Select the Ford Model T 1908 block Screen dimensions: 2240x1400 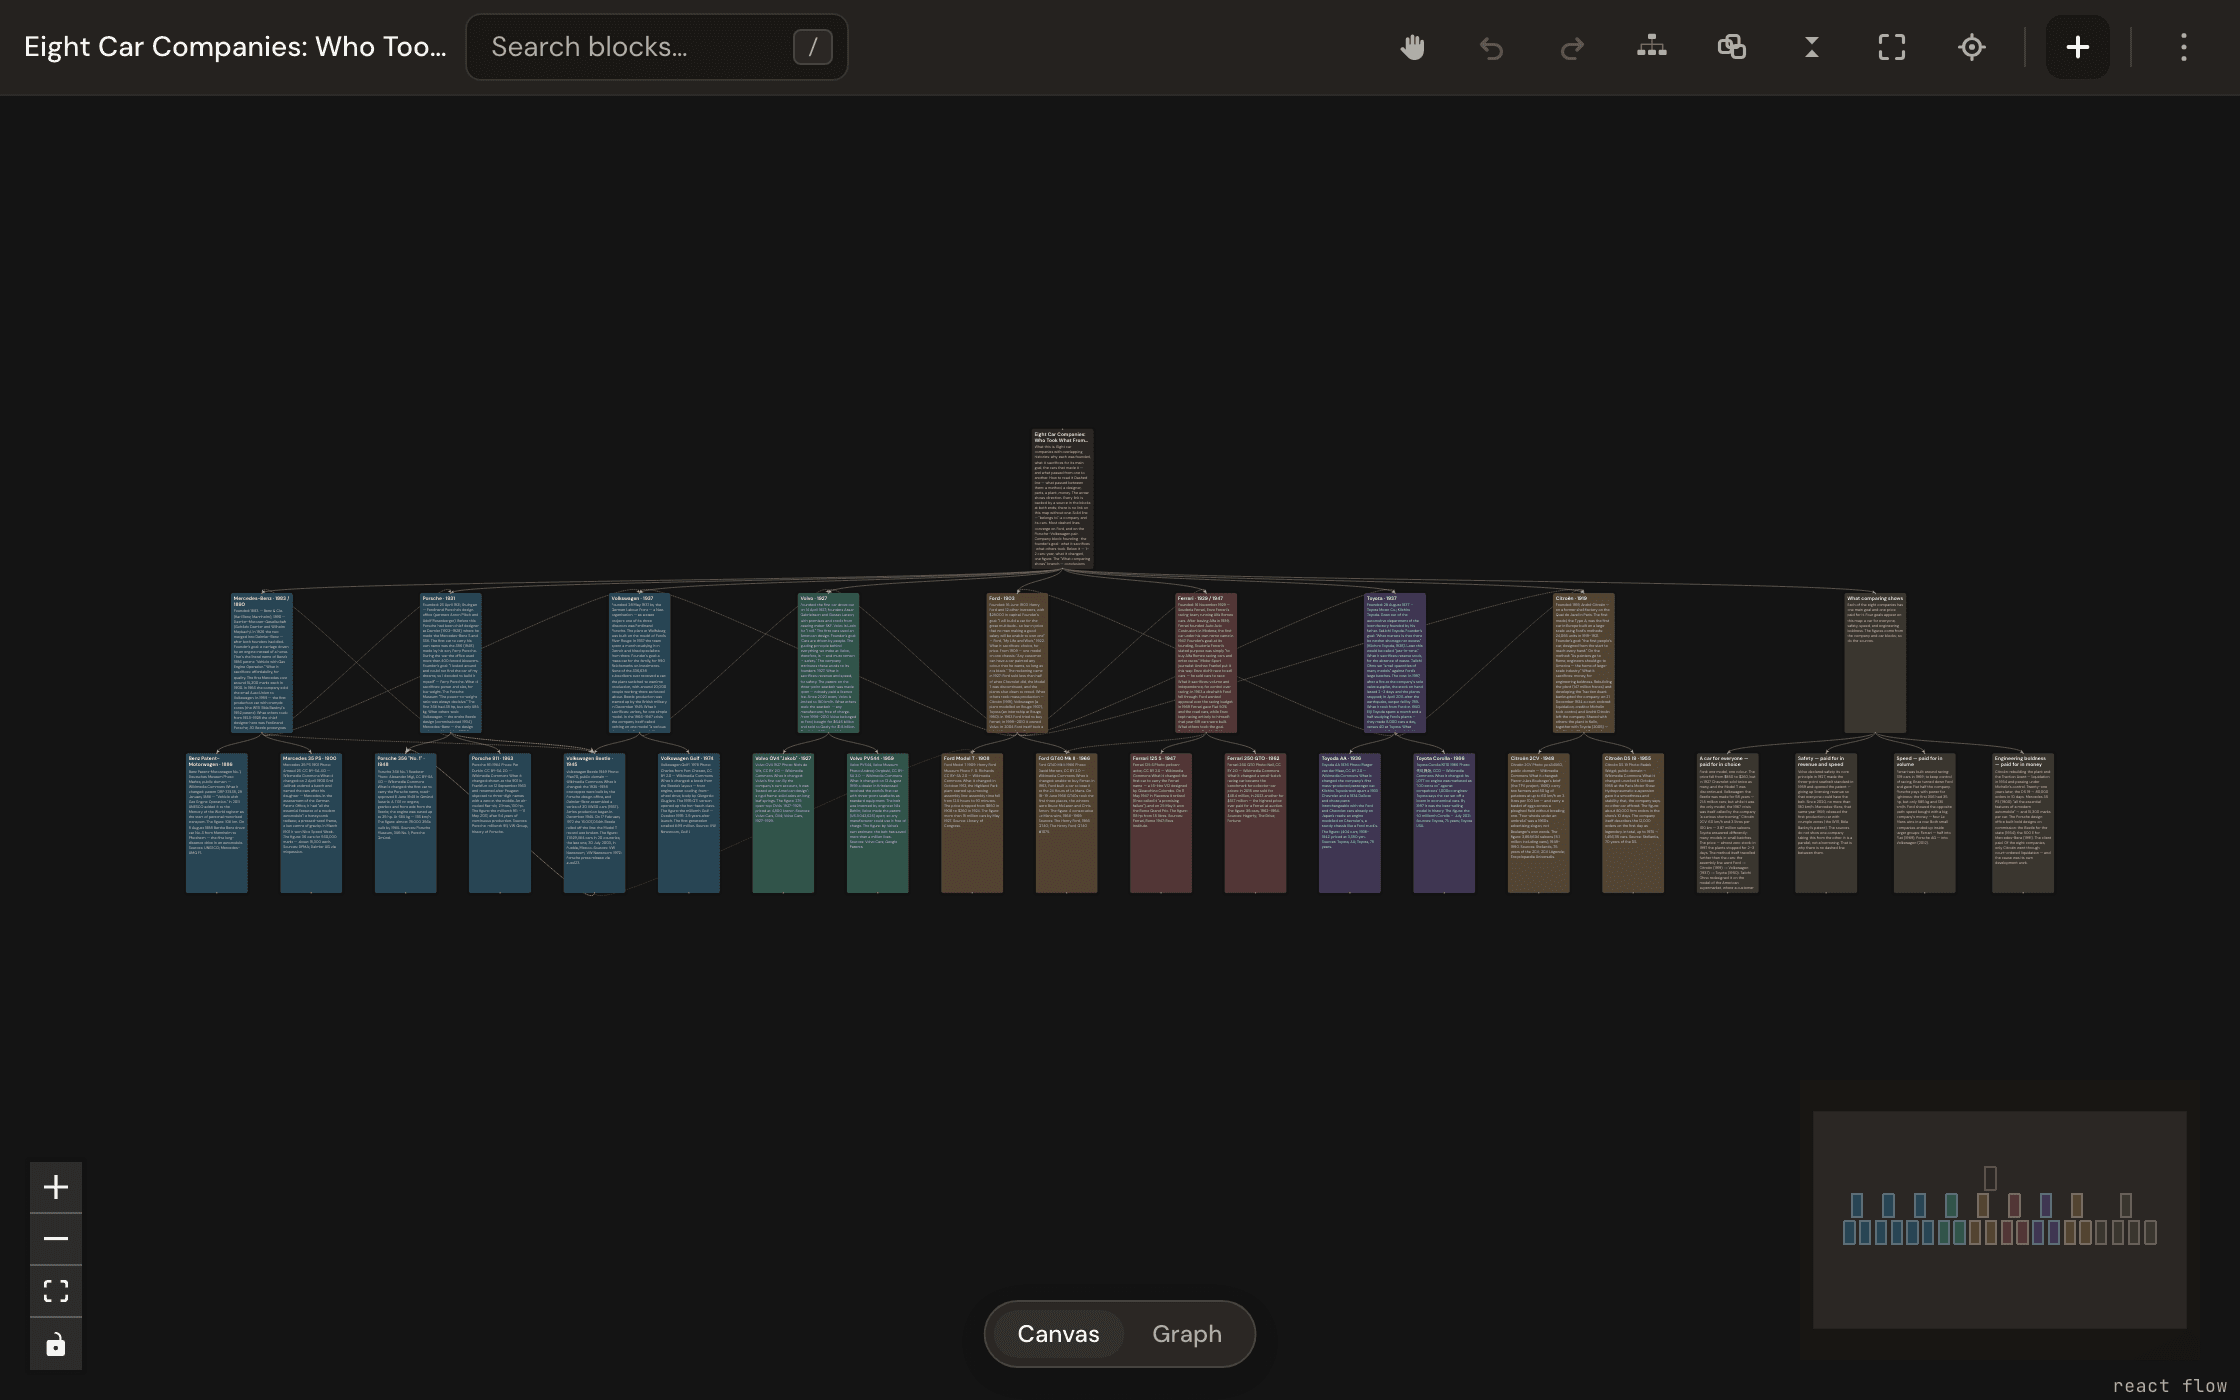click(972, 823)
